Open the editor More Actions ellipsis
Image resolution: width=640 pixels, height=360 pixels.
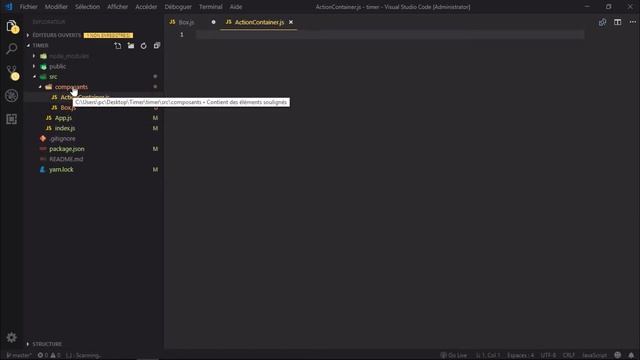point(633,22)
